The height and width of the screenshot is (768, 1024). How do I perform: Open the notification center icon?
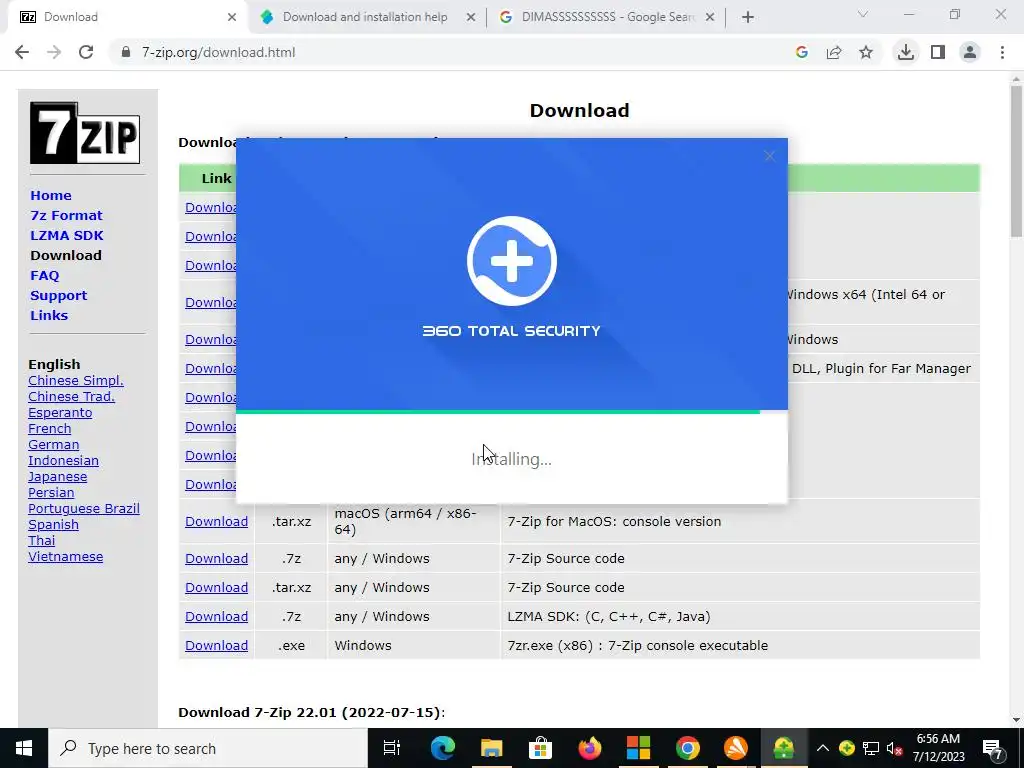coord(993,748)
